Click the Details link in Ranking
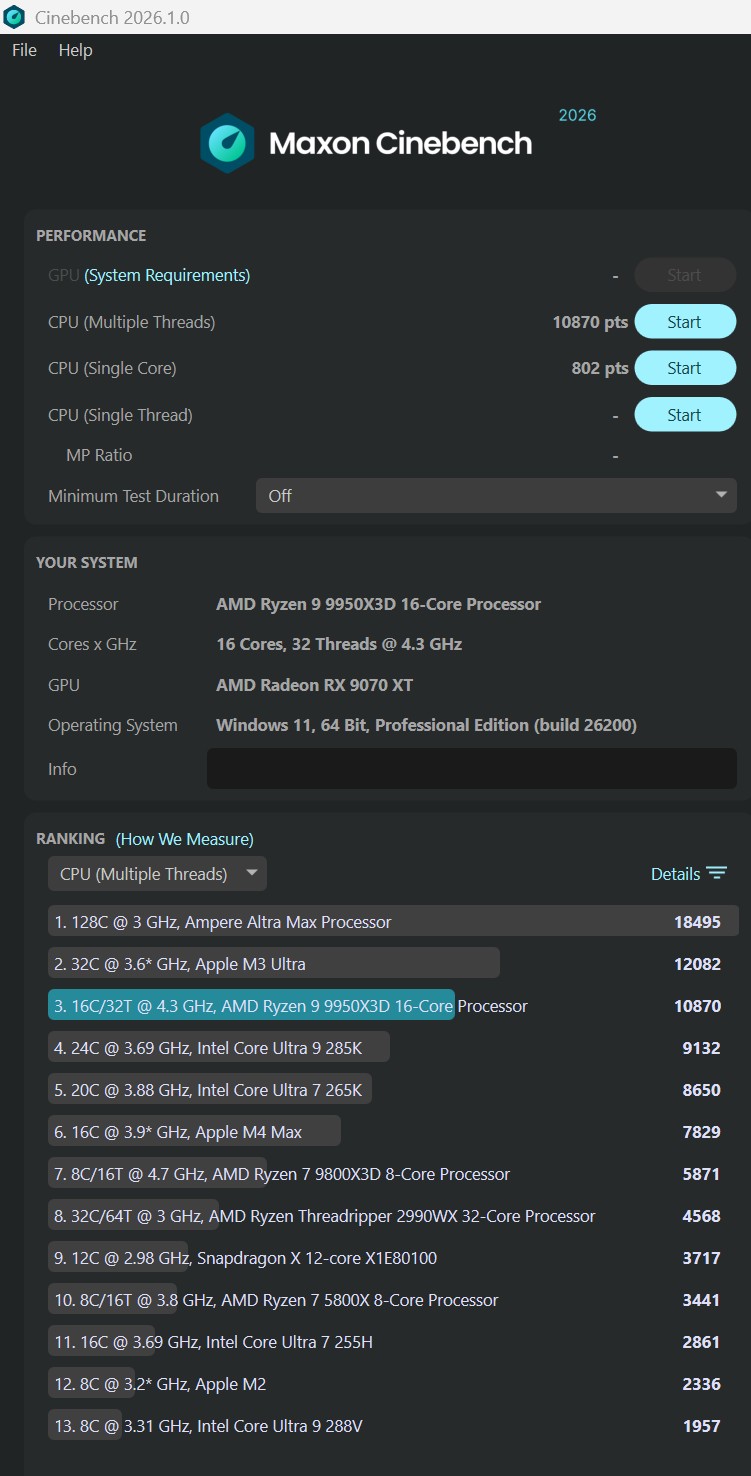This screenshot has height=1476, width=751. tap(675, 874)
